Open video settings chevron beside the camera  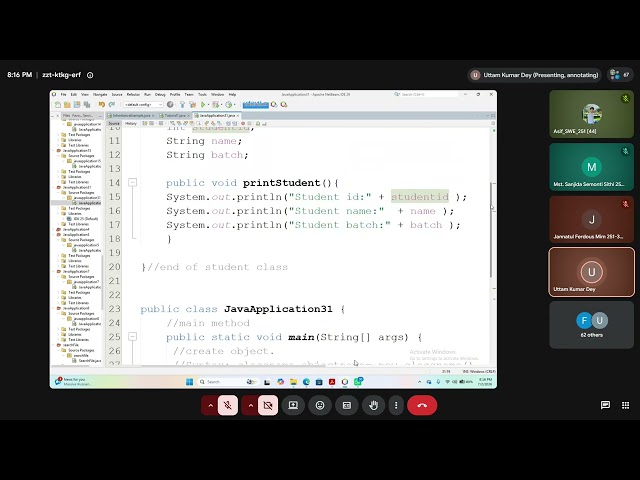[250, 405]
